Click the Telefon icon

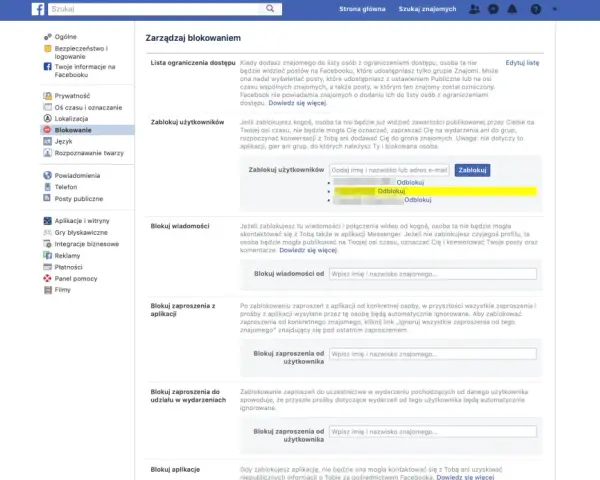47,187
